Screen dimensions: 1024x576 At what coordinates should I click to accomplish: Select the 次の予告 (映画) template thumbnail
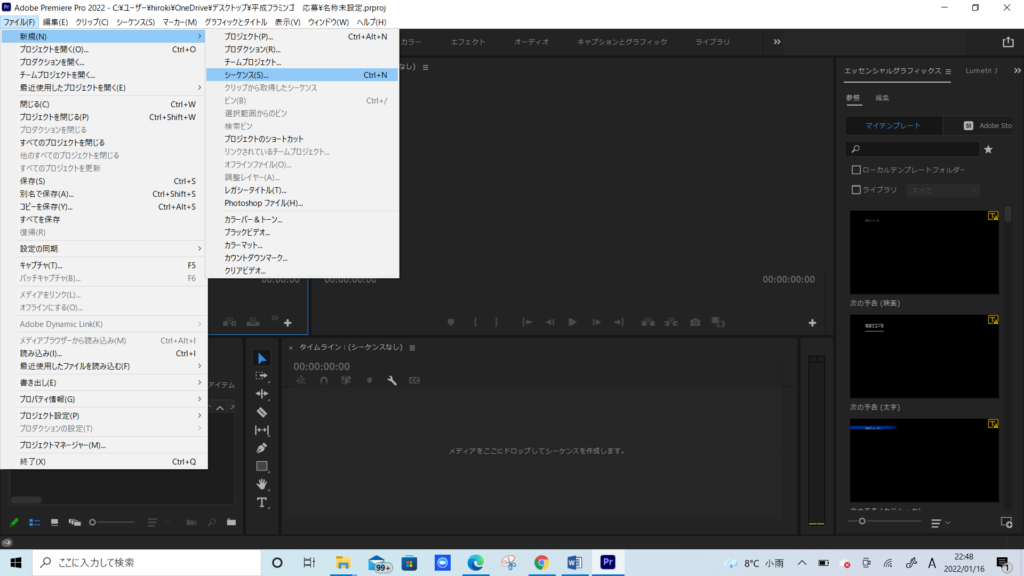924,252
